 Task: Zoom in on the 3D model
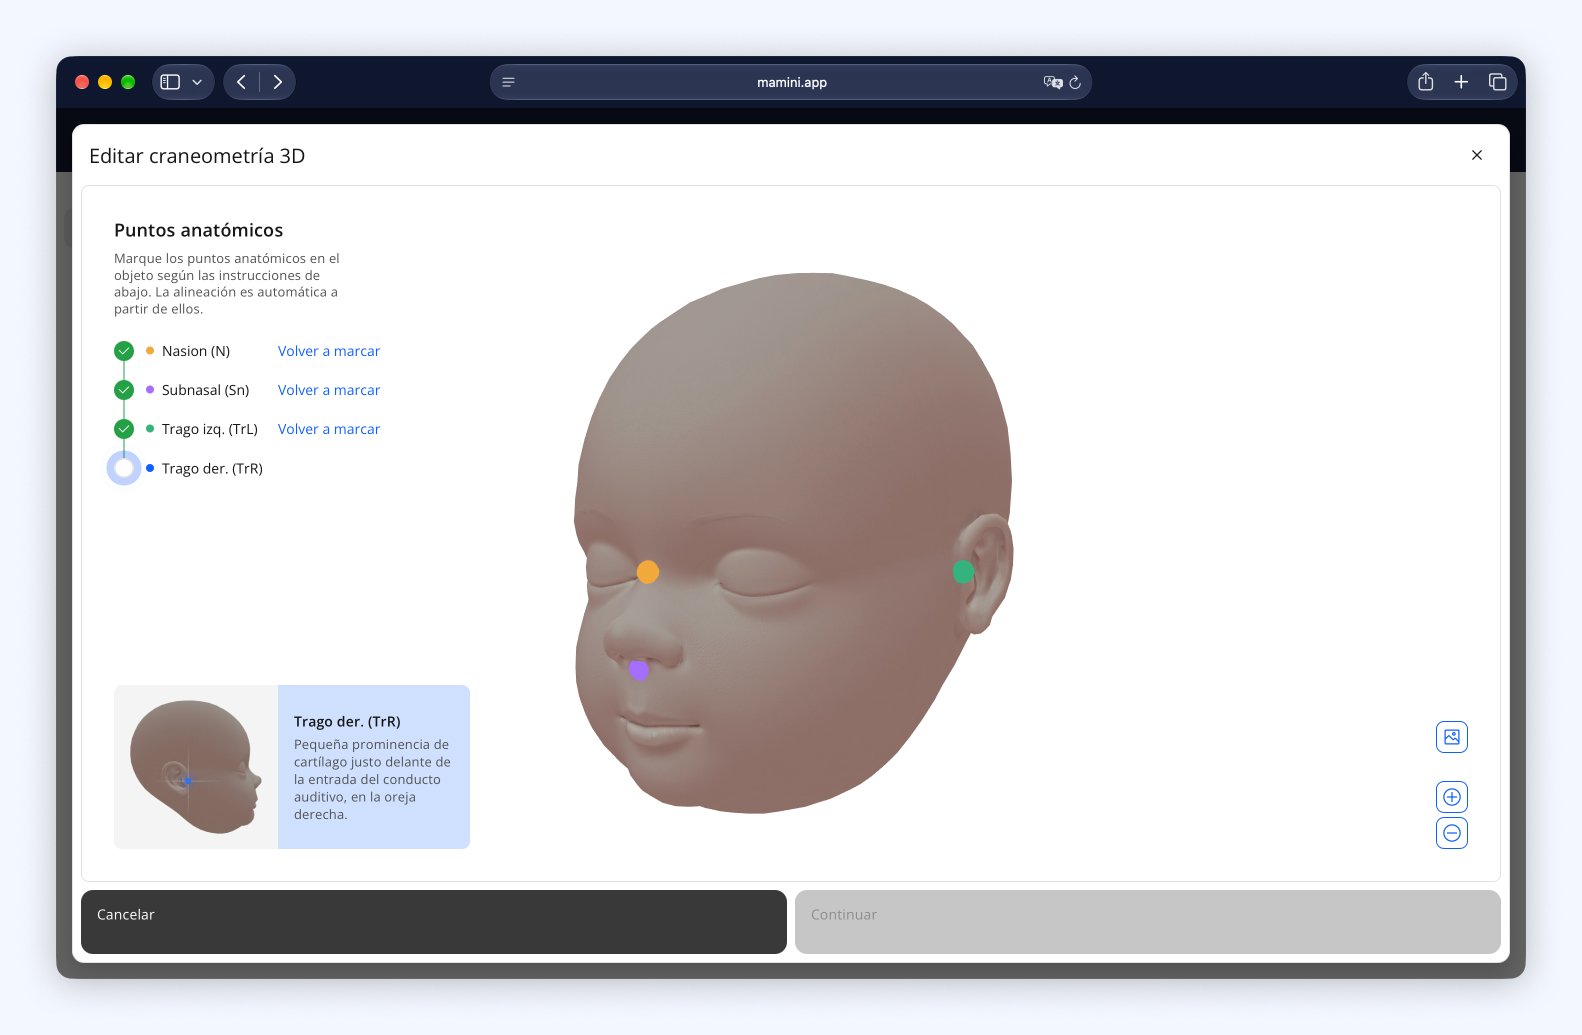coord(1452,797)
